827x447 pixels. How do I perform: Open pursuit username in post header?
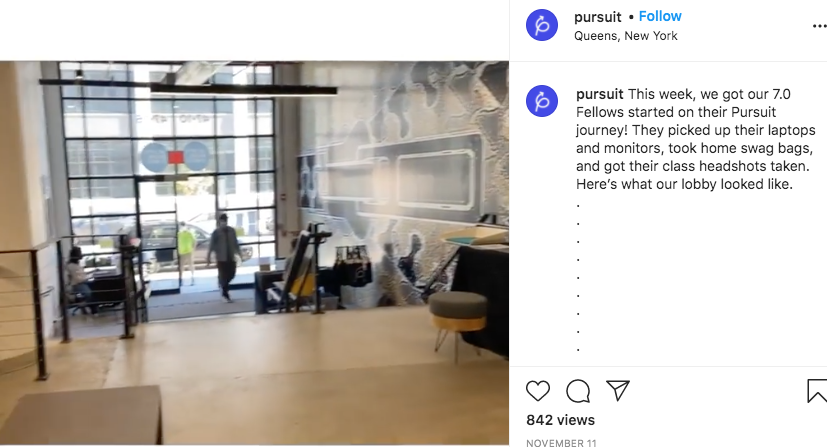(598, 17)
